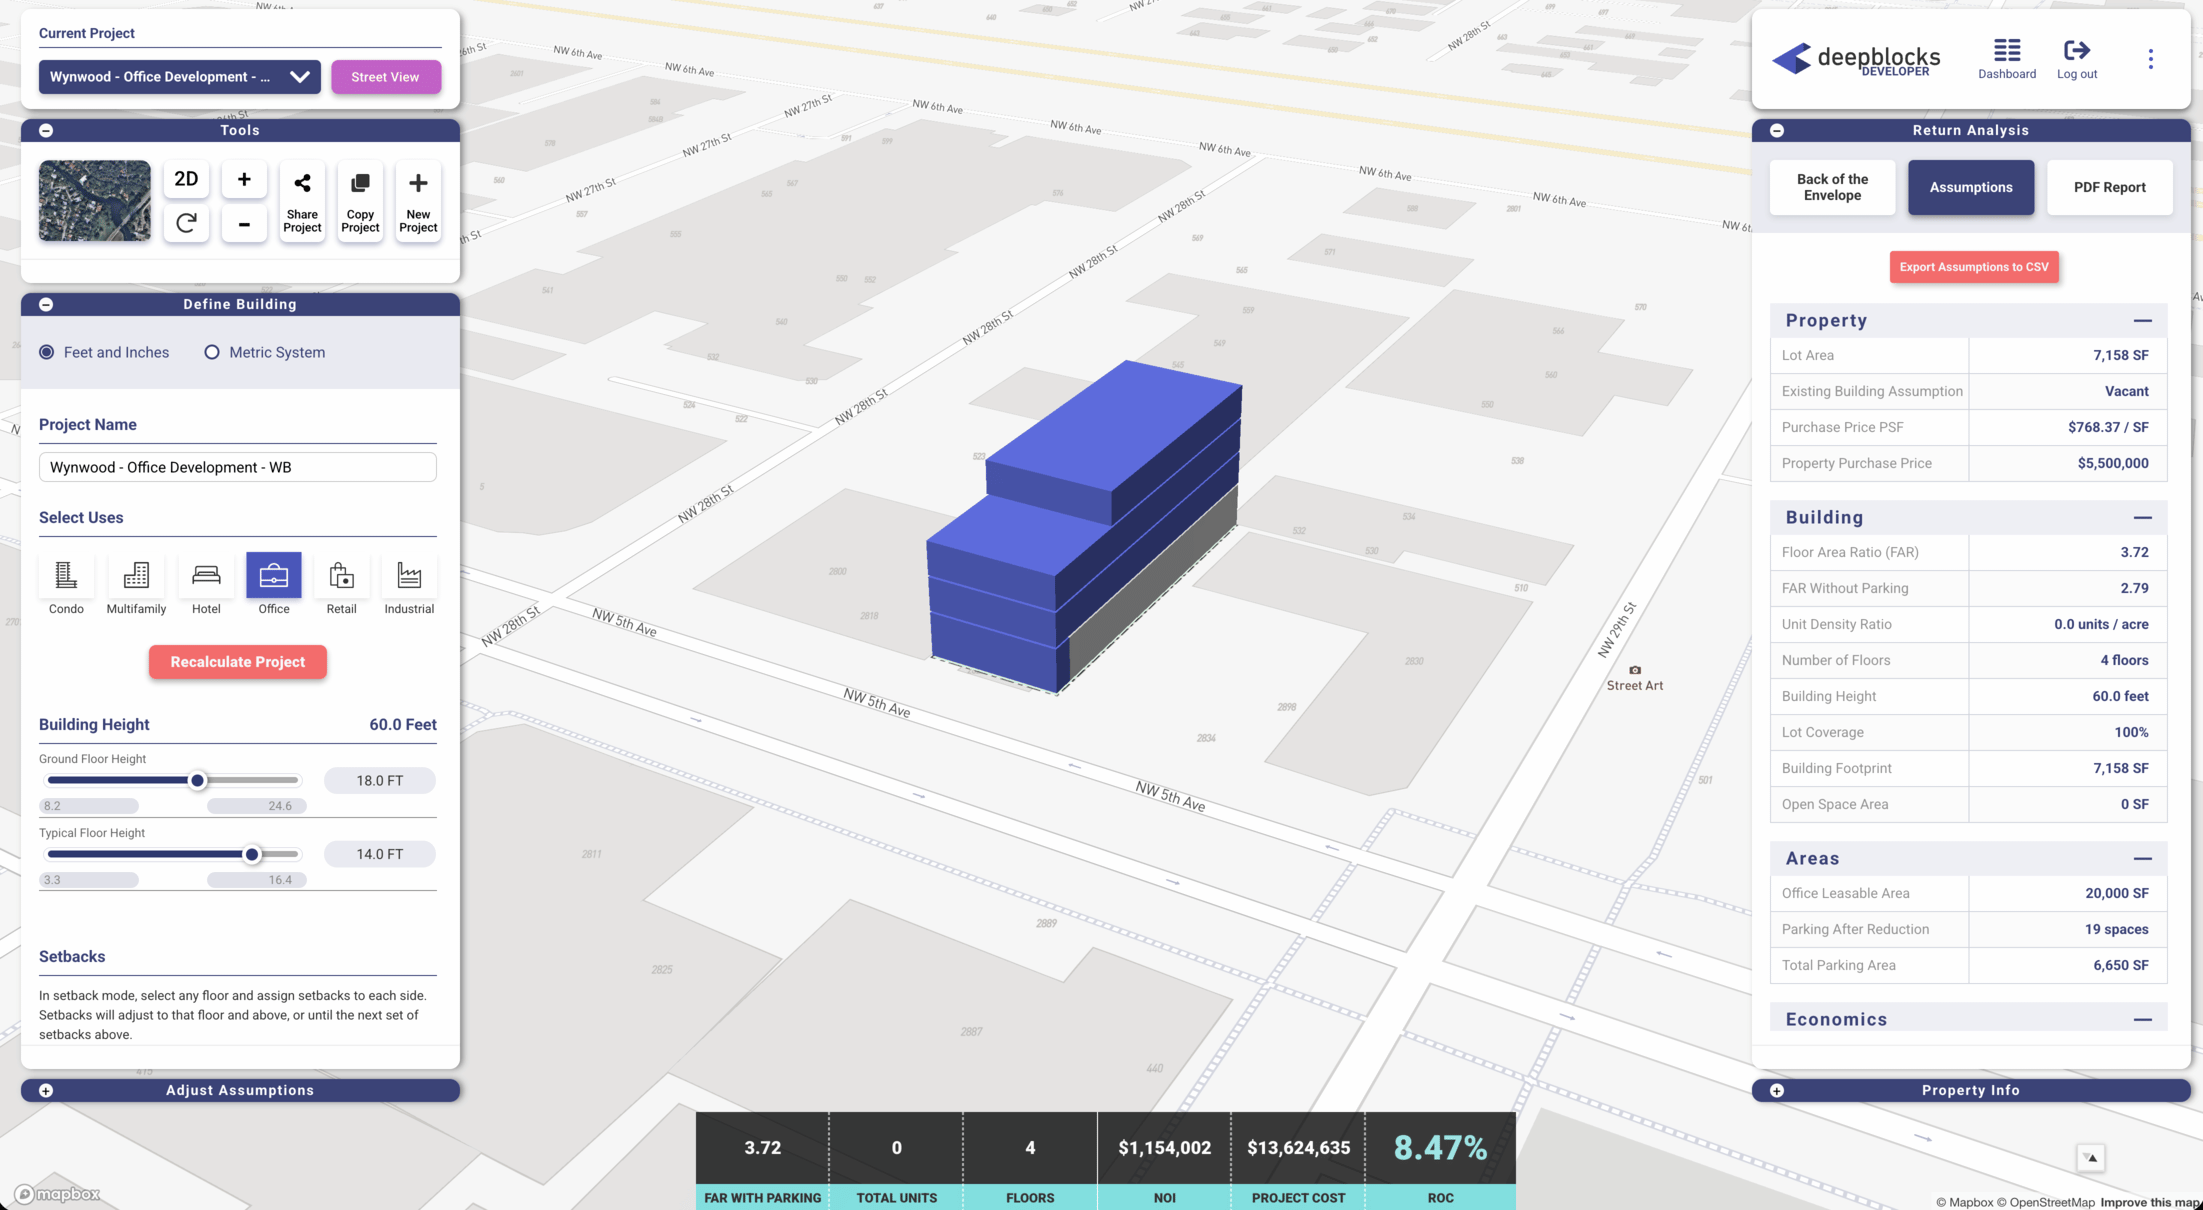This screenshot has height=1210, width=2203.
Task: Toggle the Office use icon
Action: [x=274, y=576]
